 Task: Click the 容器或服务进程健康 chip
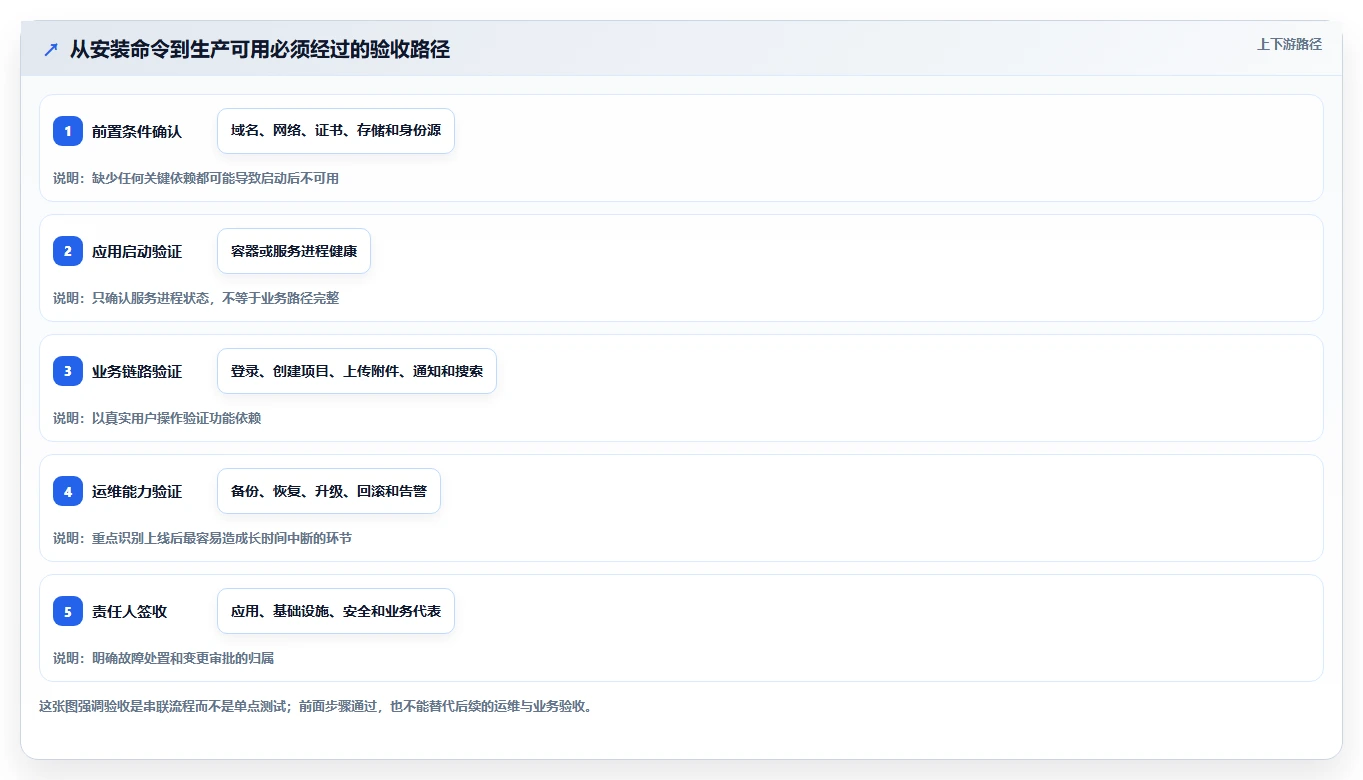click(x=294, y=251)
